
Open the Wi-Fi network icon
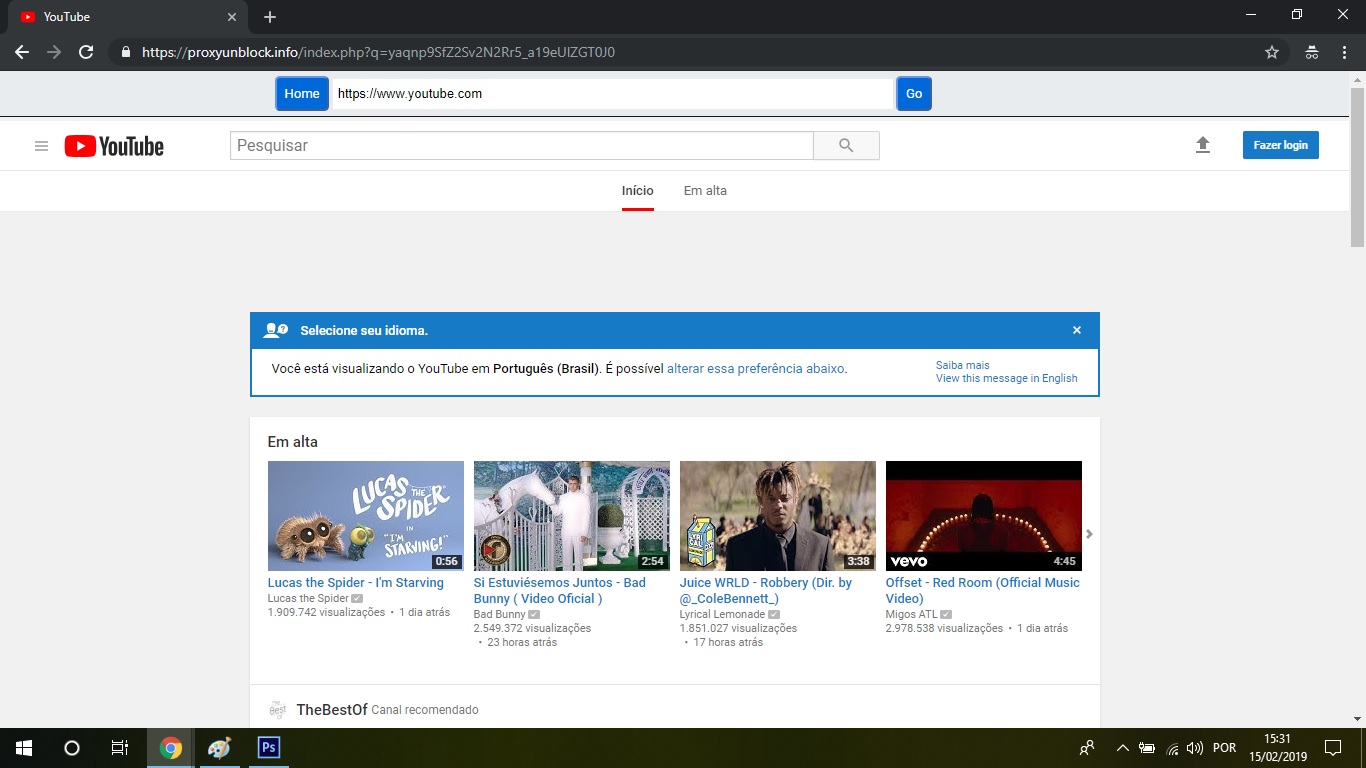click(x=1172, y=749)
